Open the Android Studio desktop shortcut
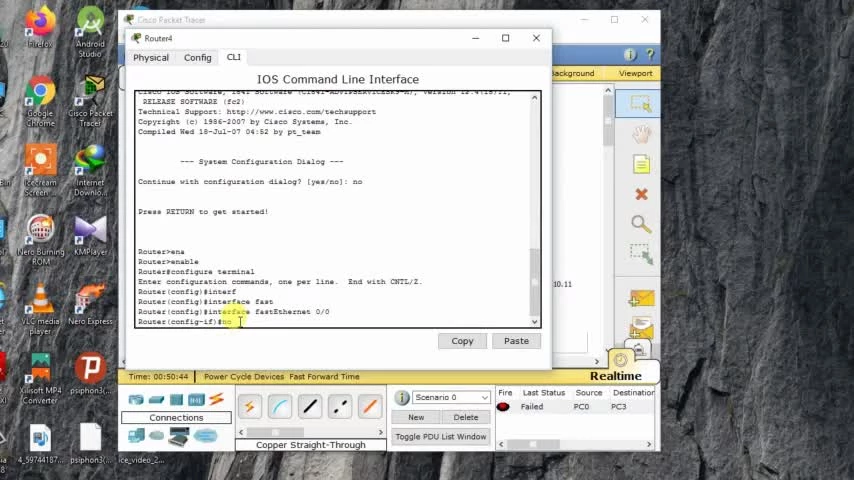 90,32
